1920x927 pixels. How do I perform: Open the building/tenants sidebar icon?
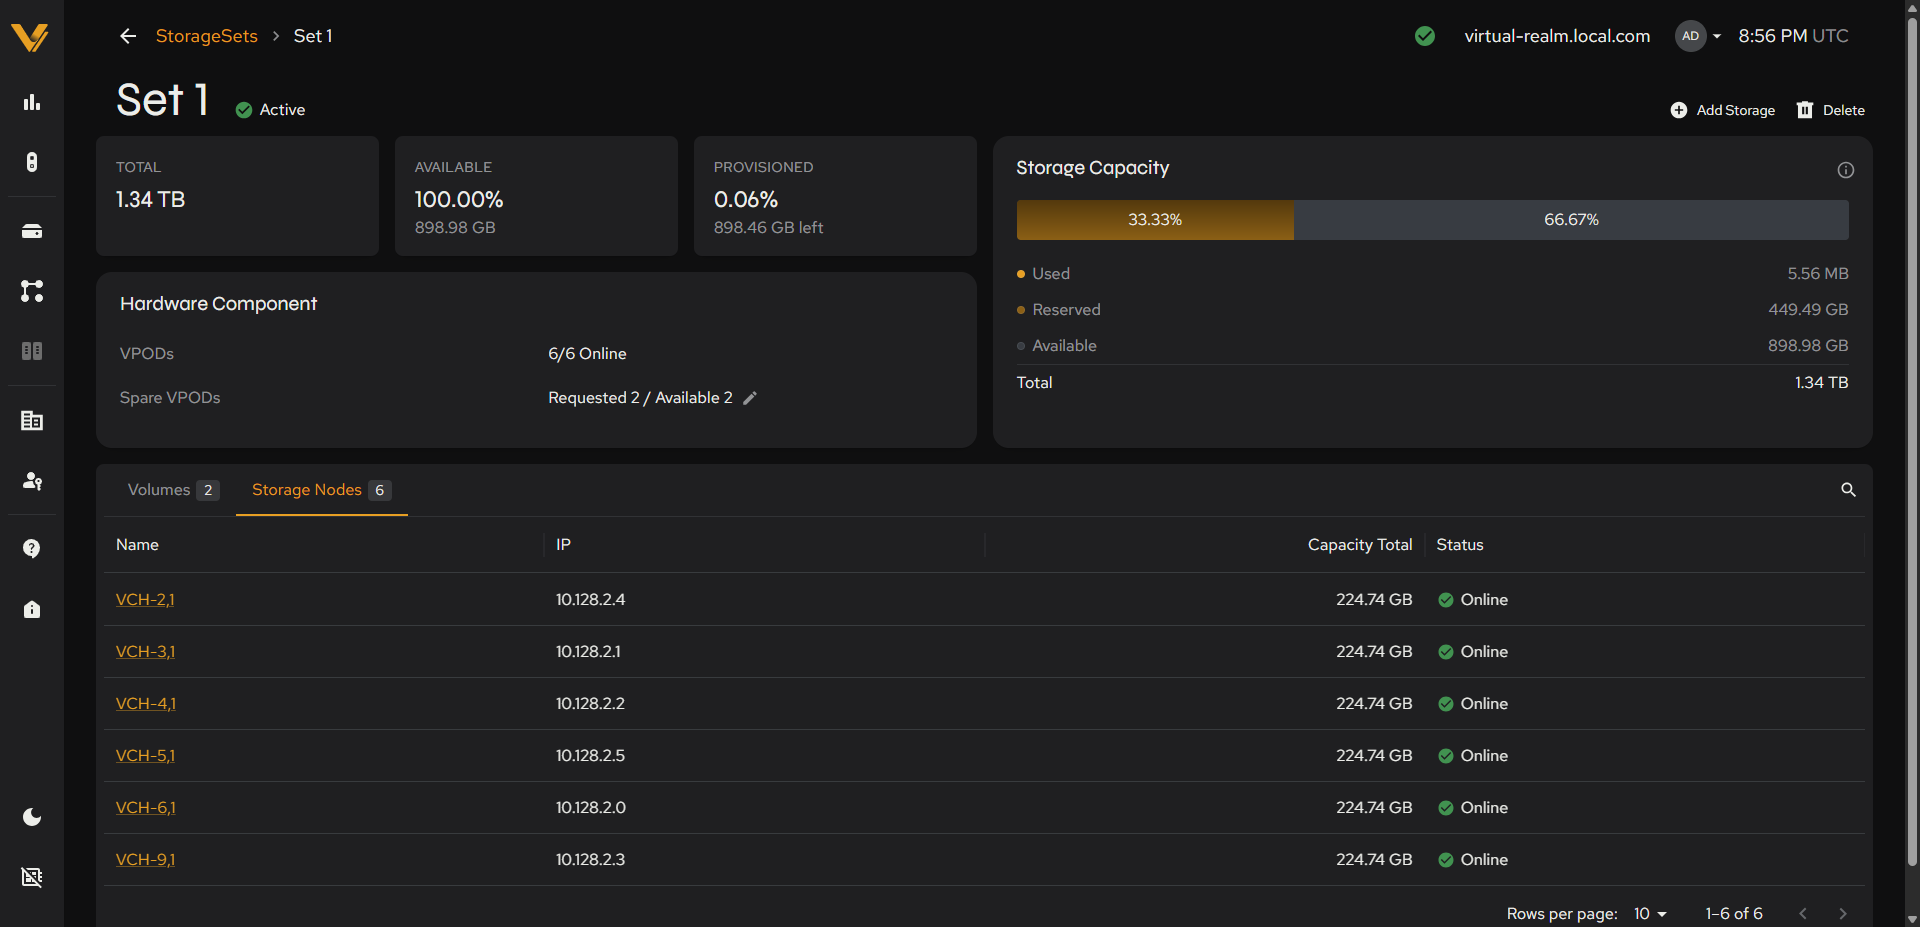tap(32, 421)
